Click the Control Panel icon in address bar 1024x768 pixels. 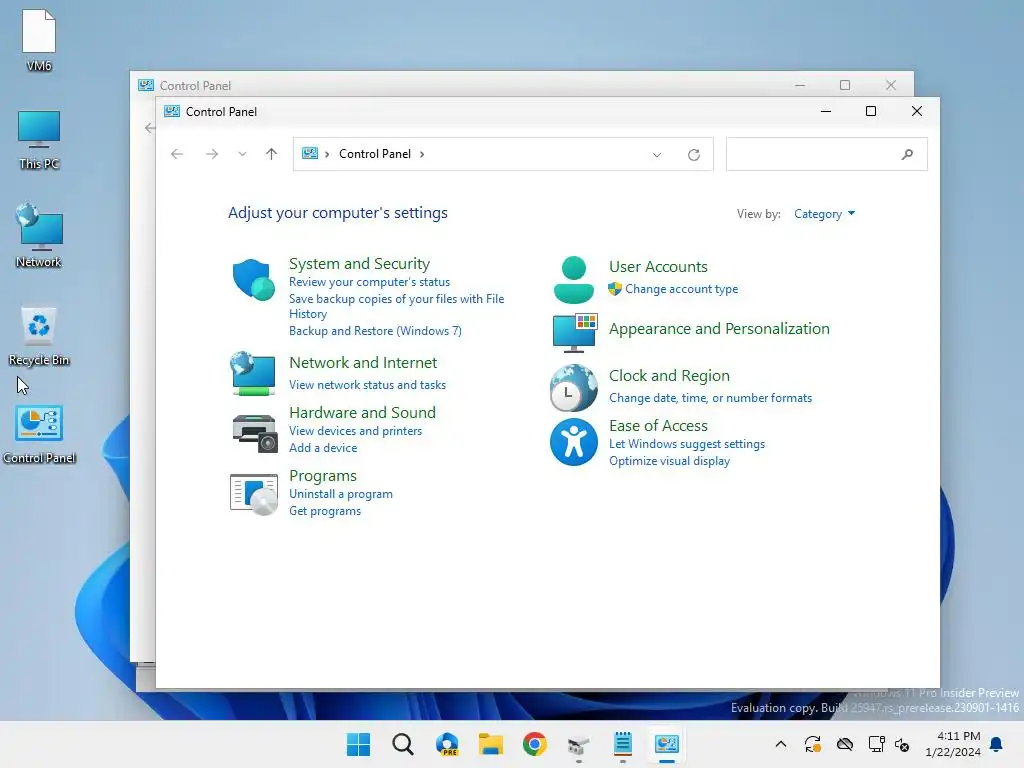tap(310, 153)
